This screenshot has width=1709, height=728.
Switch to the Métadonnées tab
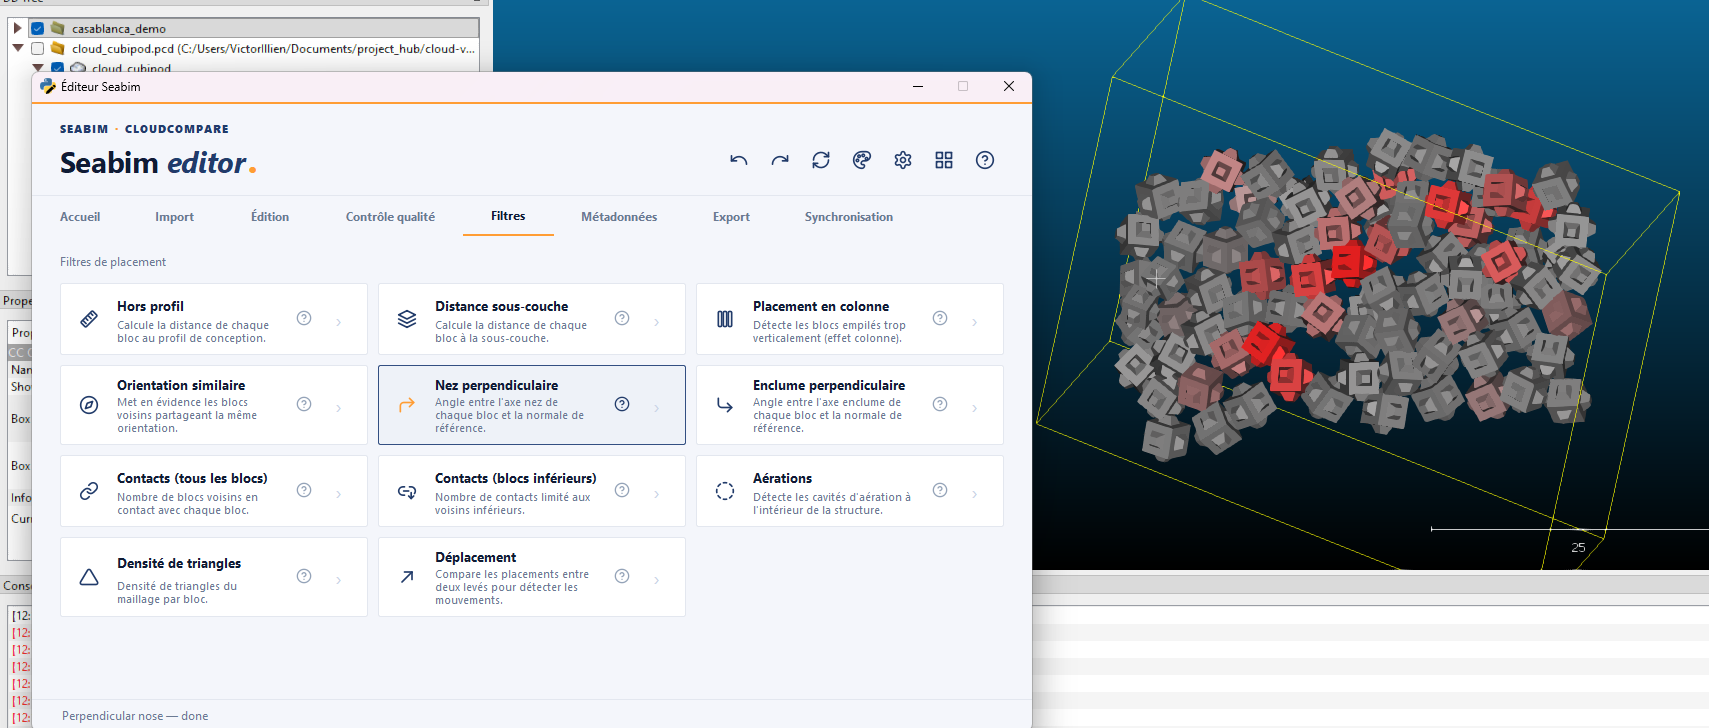(619, 217)
